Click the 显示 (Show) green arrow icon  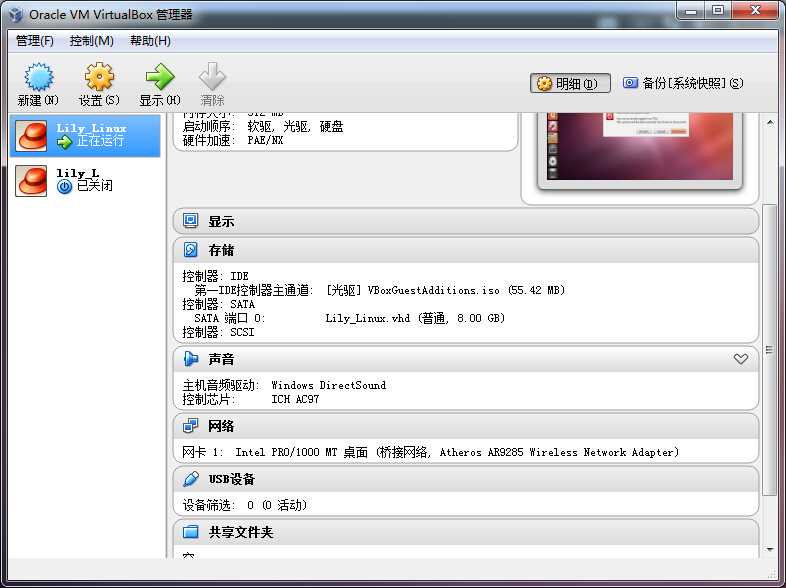pyautogui.click(x=160, y=77)
